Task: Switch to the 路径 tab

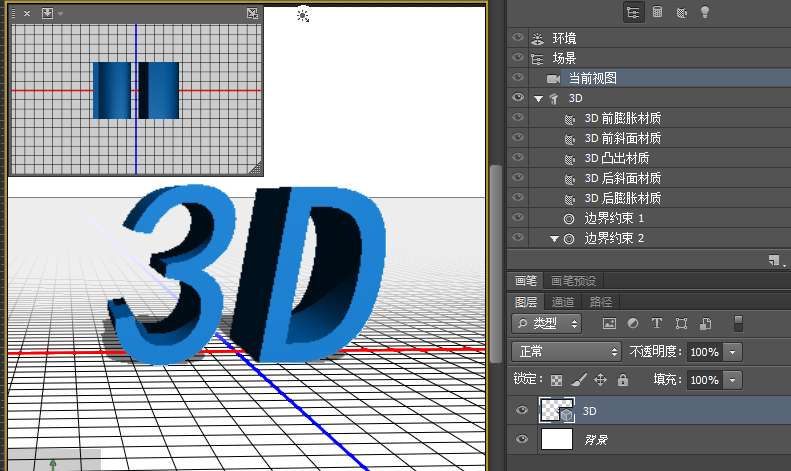Action: coord(600,302)
